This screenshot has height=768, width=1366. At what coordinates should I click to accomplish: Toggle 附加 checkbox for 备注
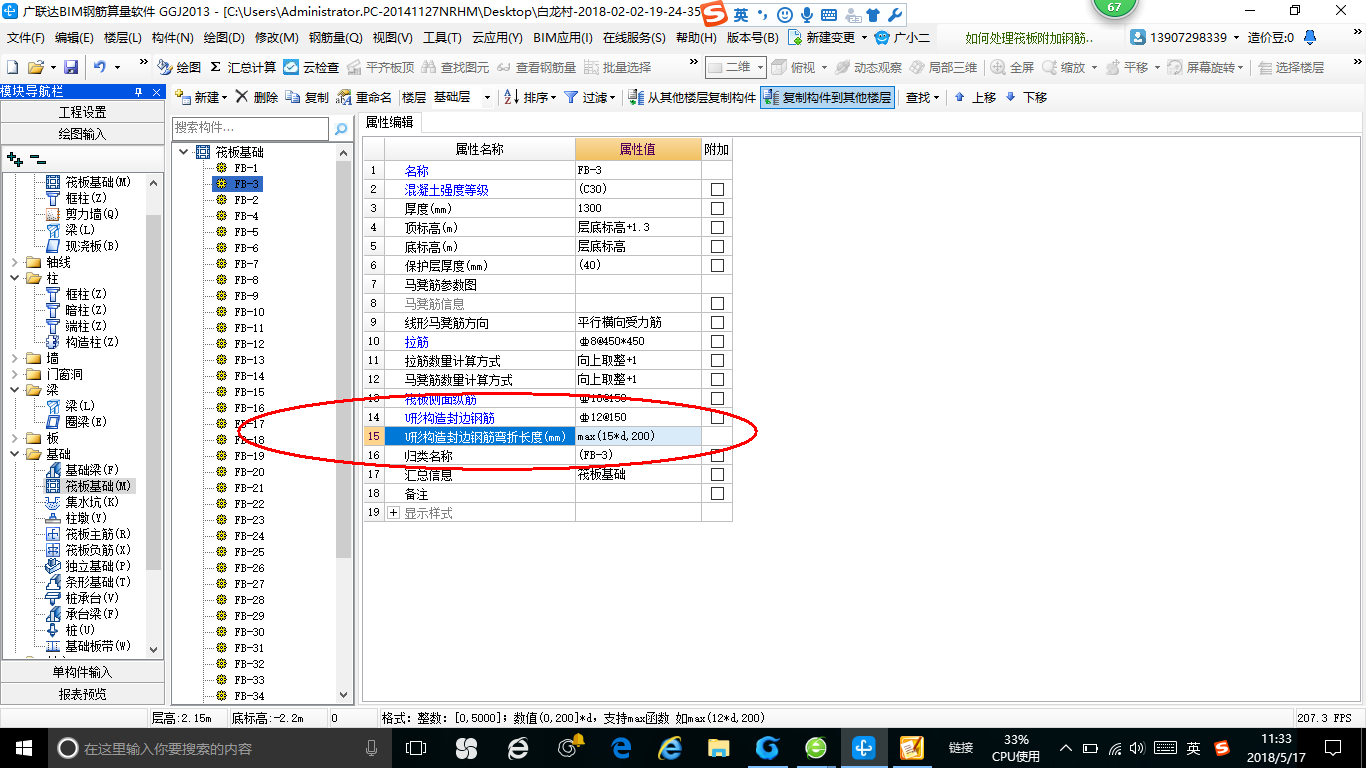[717, 493]
